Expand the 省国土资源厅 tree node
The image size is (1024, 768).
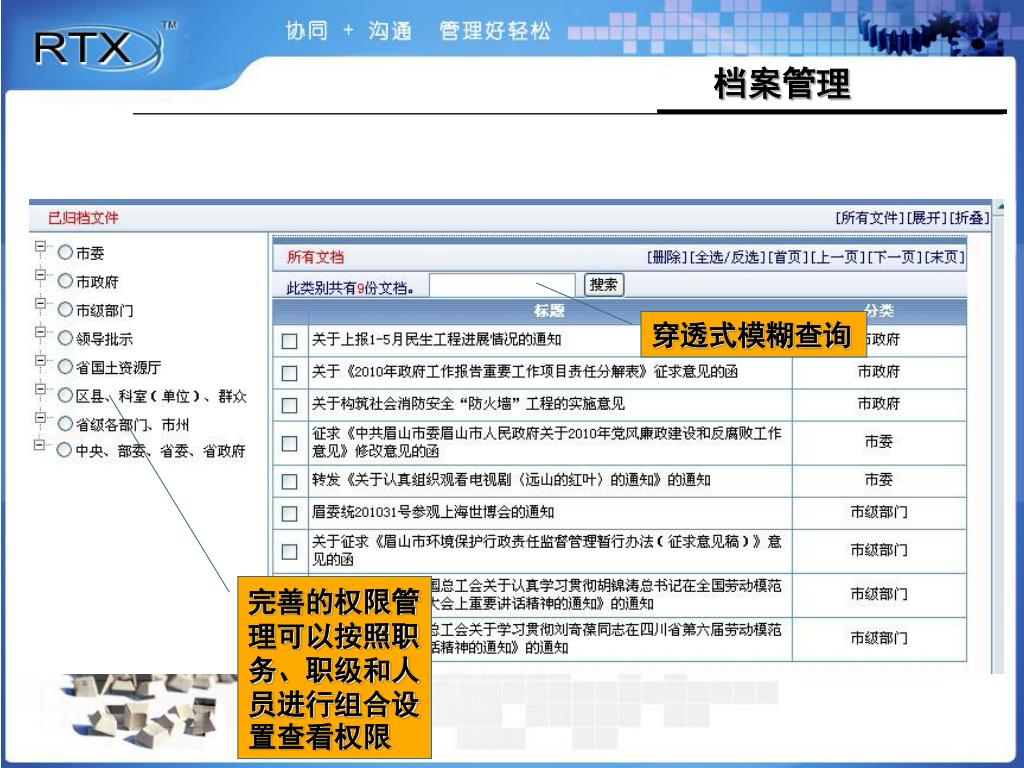pyautogui.click(x=41, y=361)
